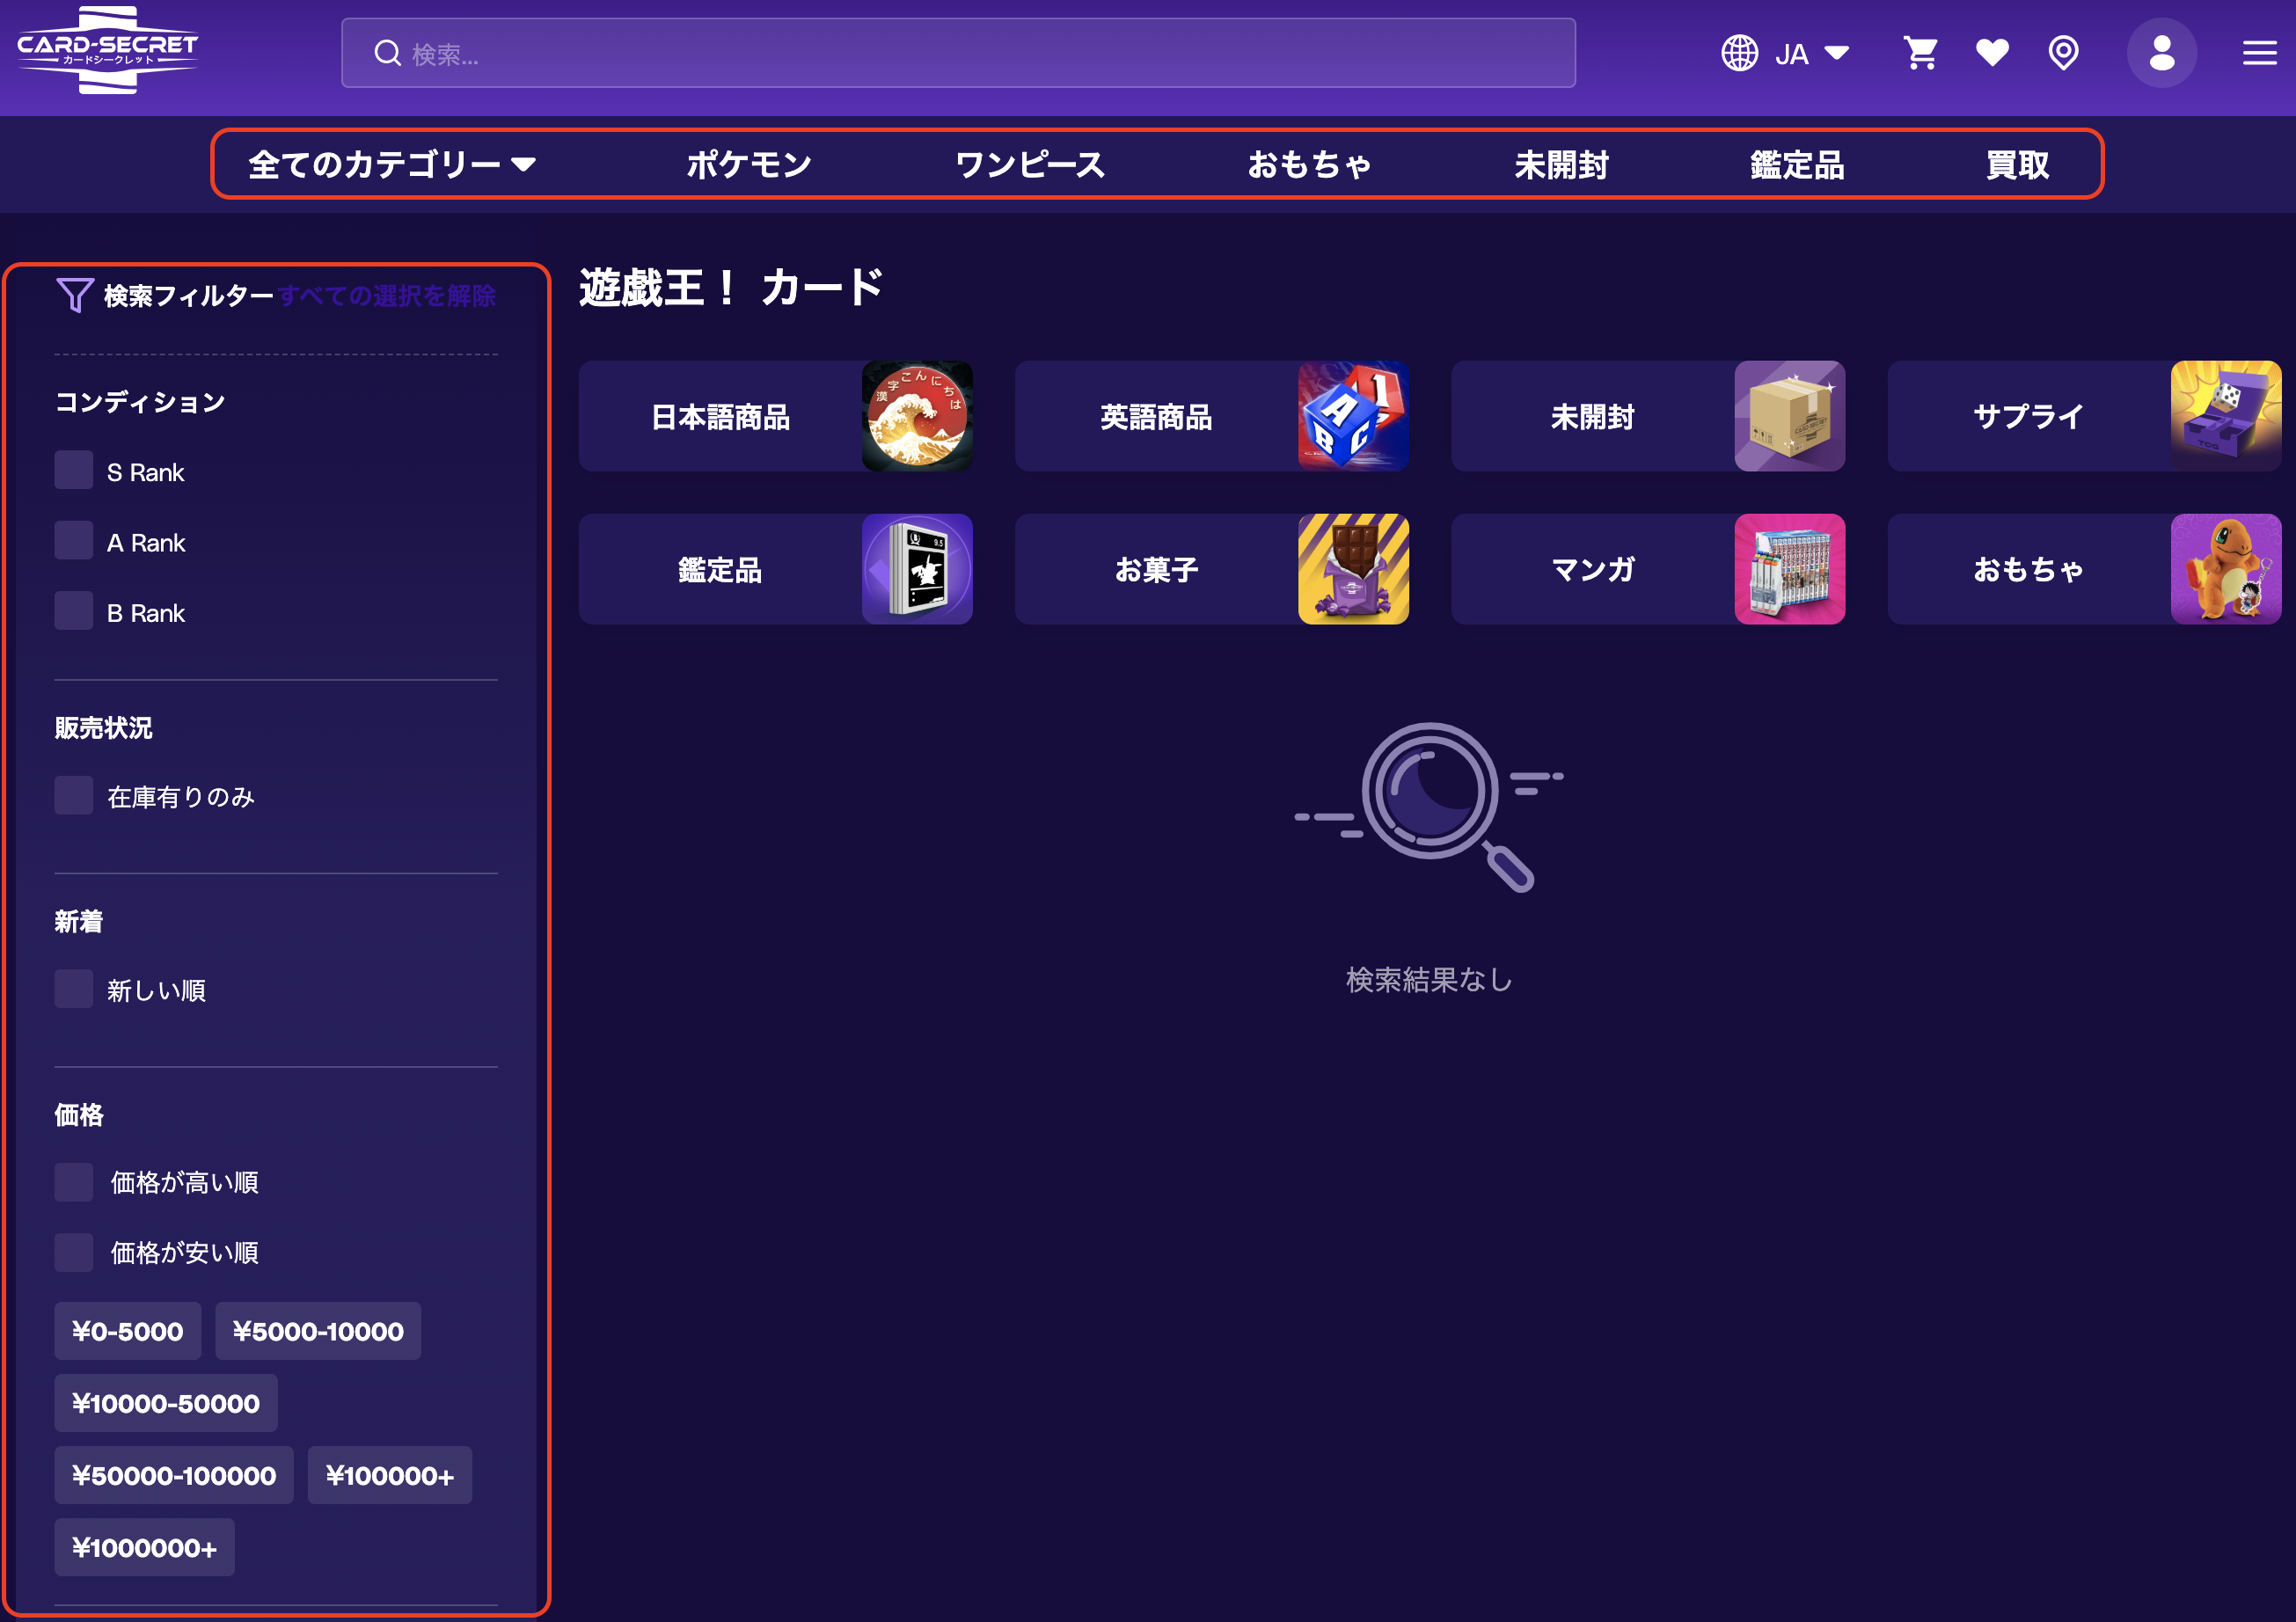Open the 買取 menu item
2296x1622 pixels.
pyautogui.click(x=2017, y=164)
